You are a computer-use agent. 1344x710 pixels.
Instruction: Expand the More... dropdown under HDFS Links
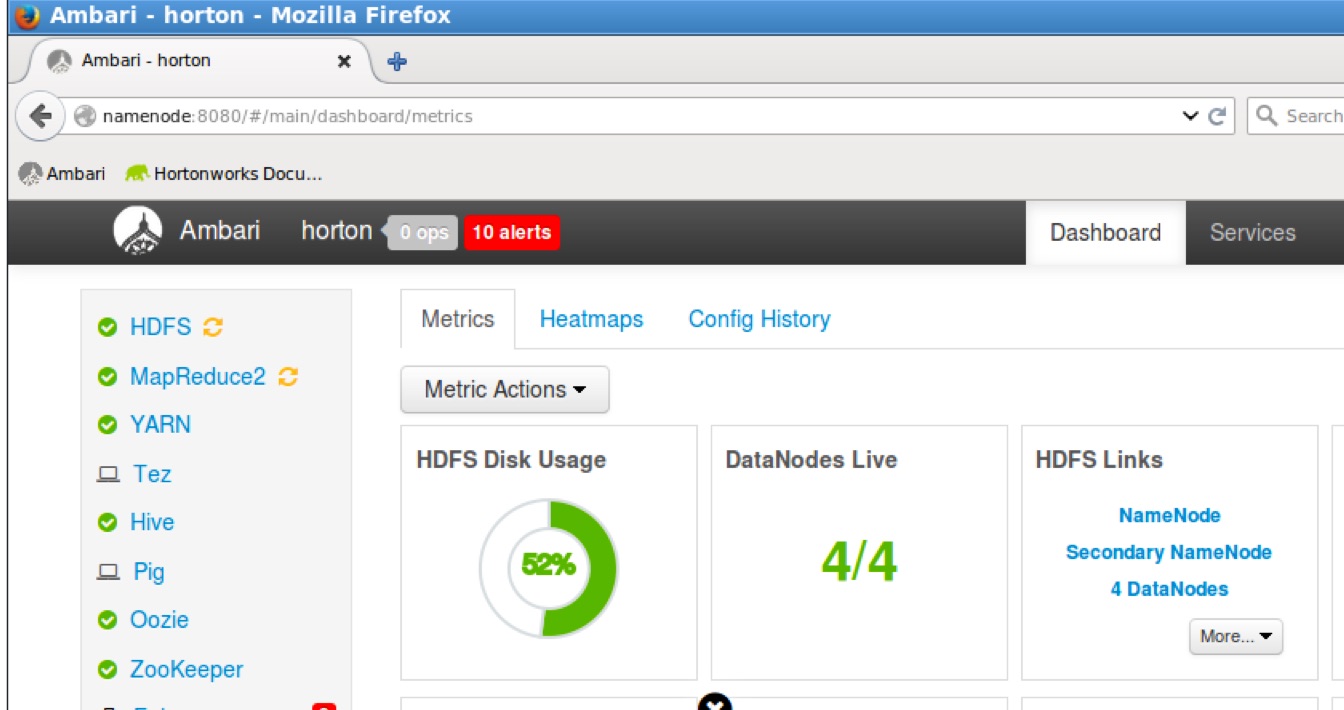click(1236, 637)
